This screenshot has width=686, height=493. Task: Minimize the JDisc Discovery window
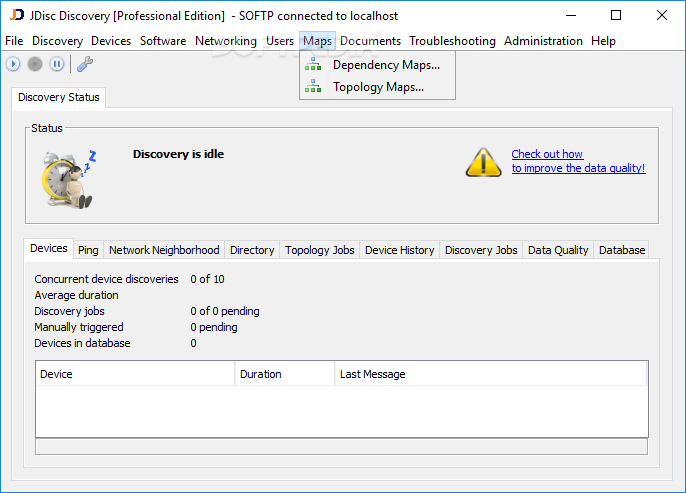[571, 15]
